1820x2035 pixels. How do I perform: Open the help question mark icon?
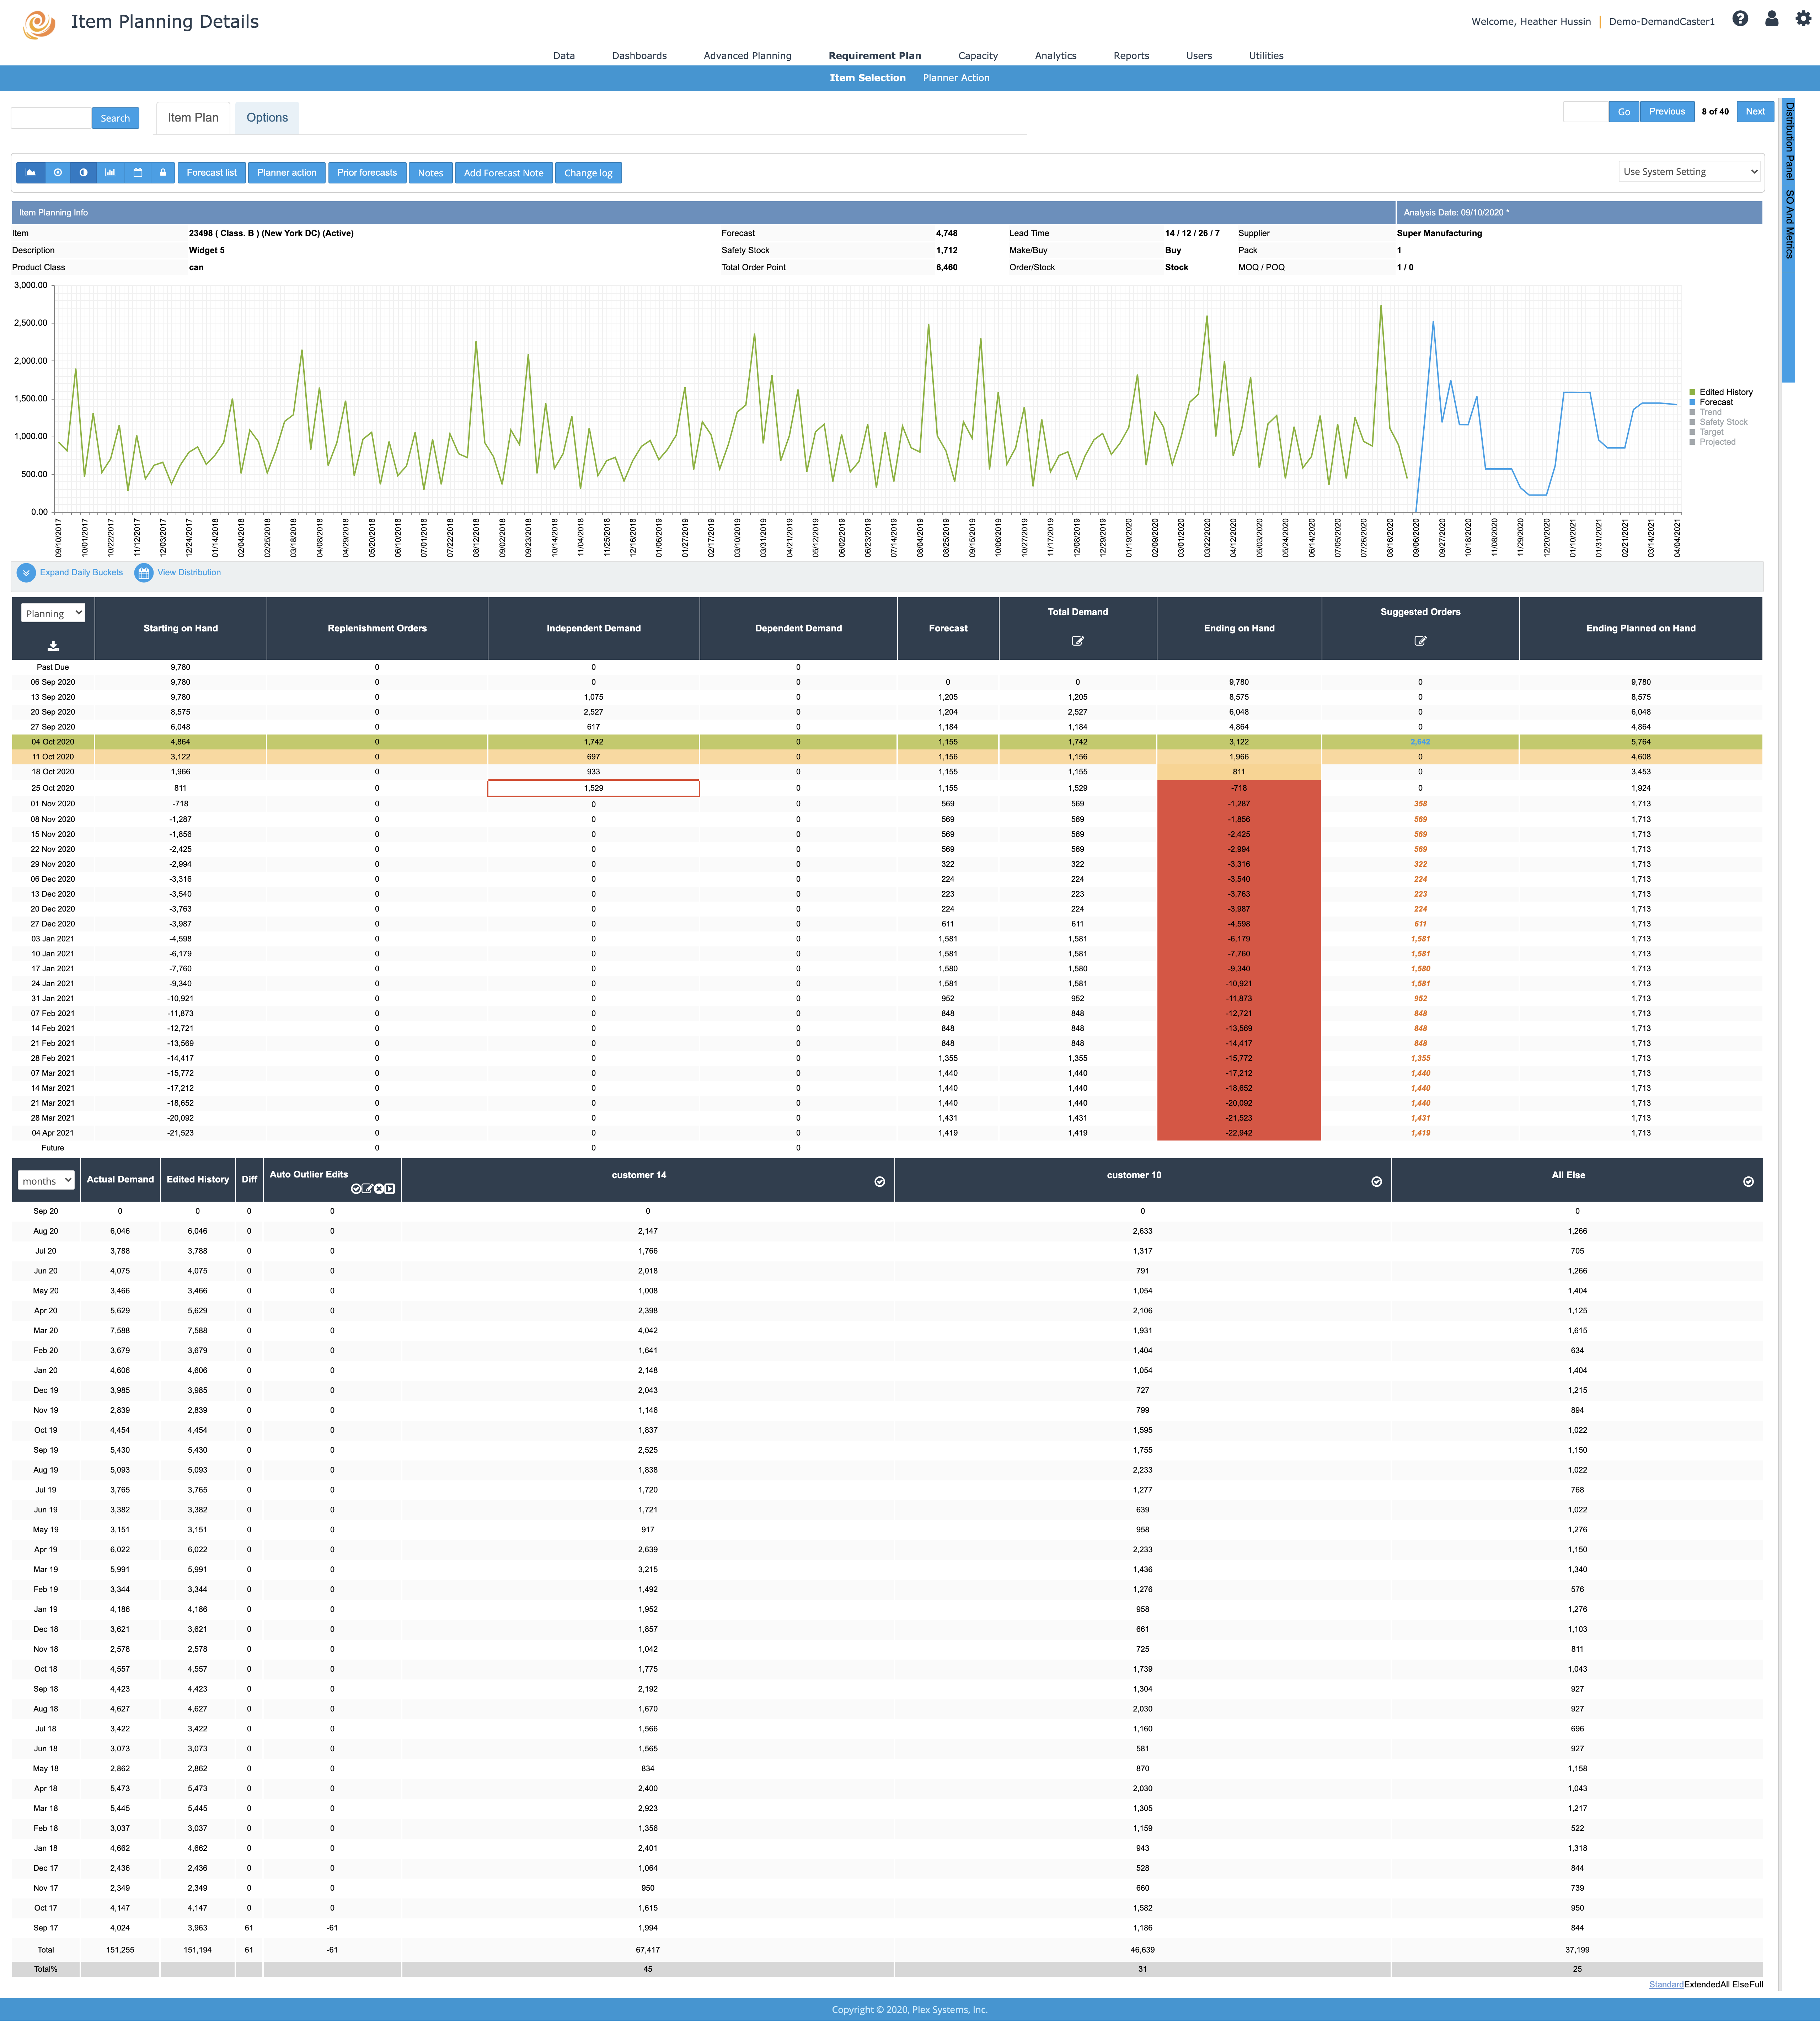[x=1740, y=19]
